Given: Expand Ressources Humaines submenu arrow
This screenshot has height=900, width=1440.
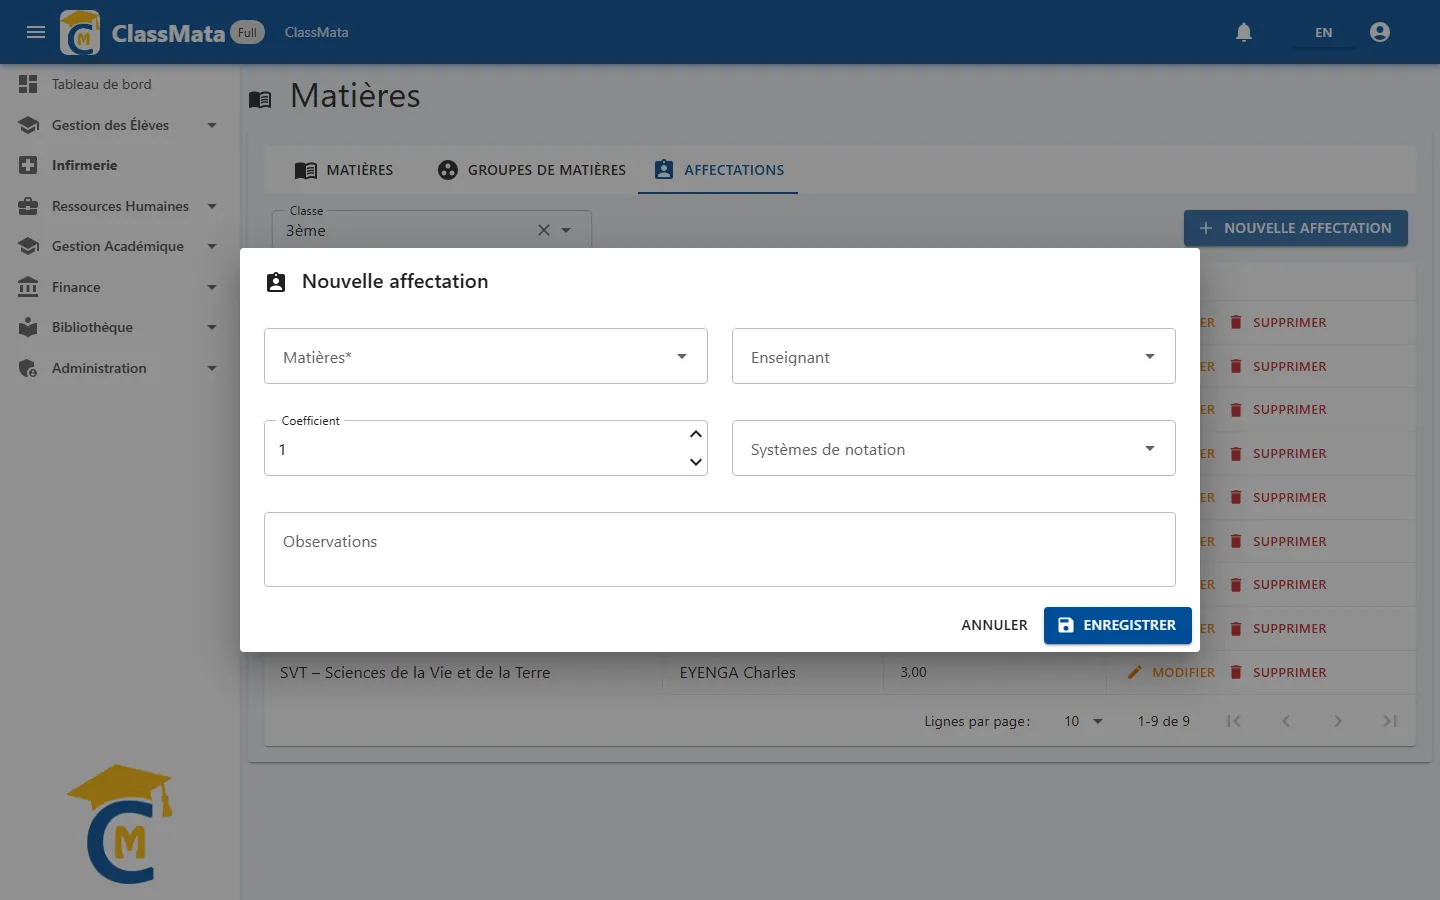Looking at the screenshot, I should (212, 206).
